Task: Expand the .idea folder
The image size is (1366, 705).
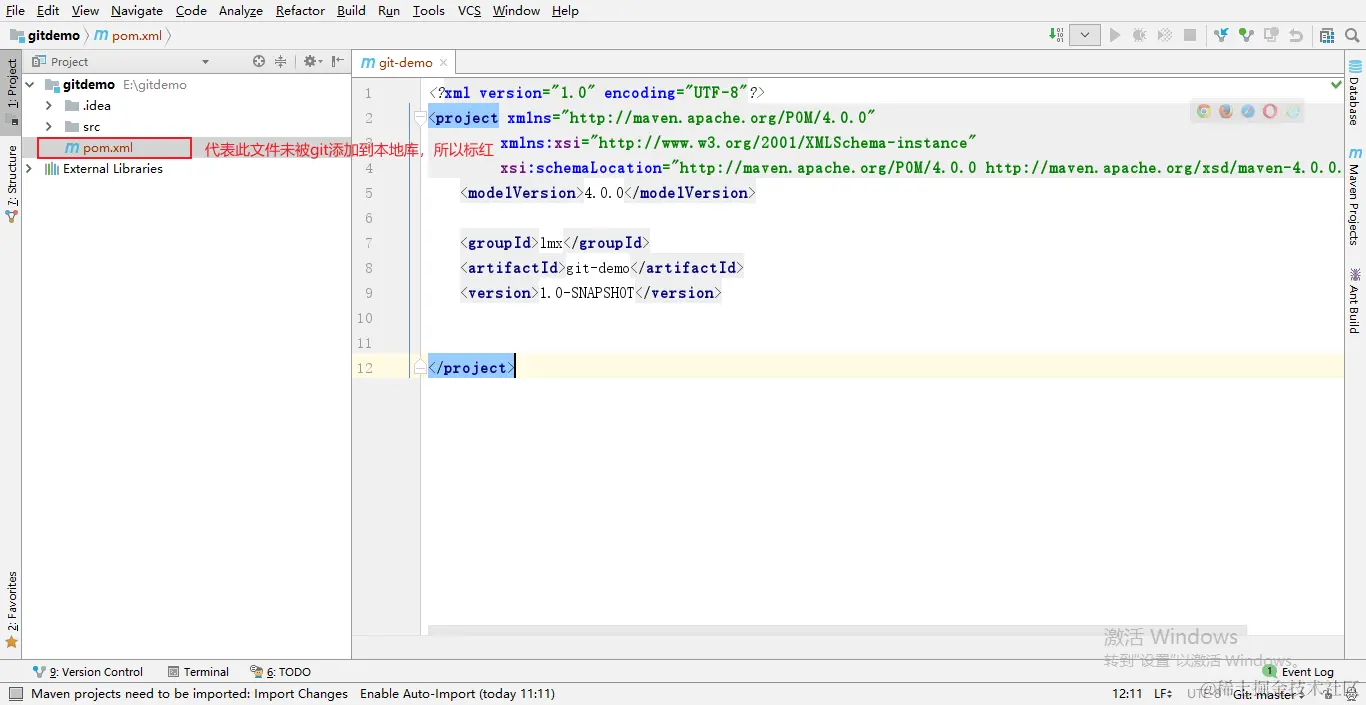Action: 48,106
